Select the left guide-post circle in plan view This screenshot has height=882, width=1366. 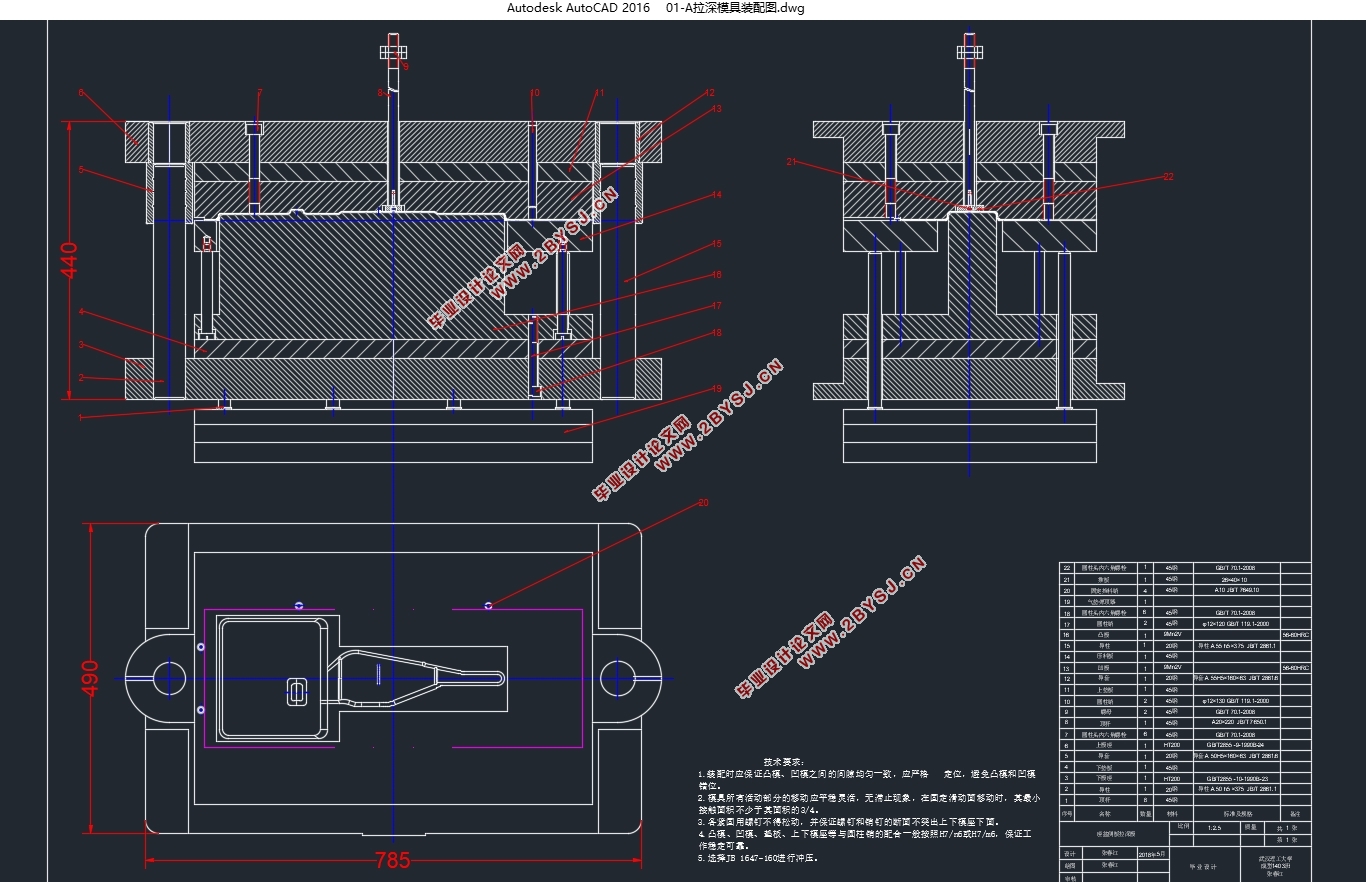(x=168, y=679)
